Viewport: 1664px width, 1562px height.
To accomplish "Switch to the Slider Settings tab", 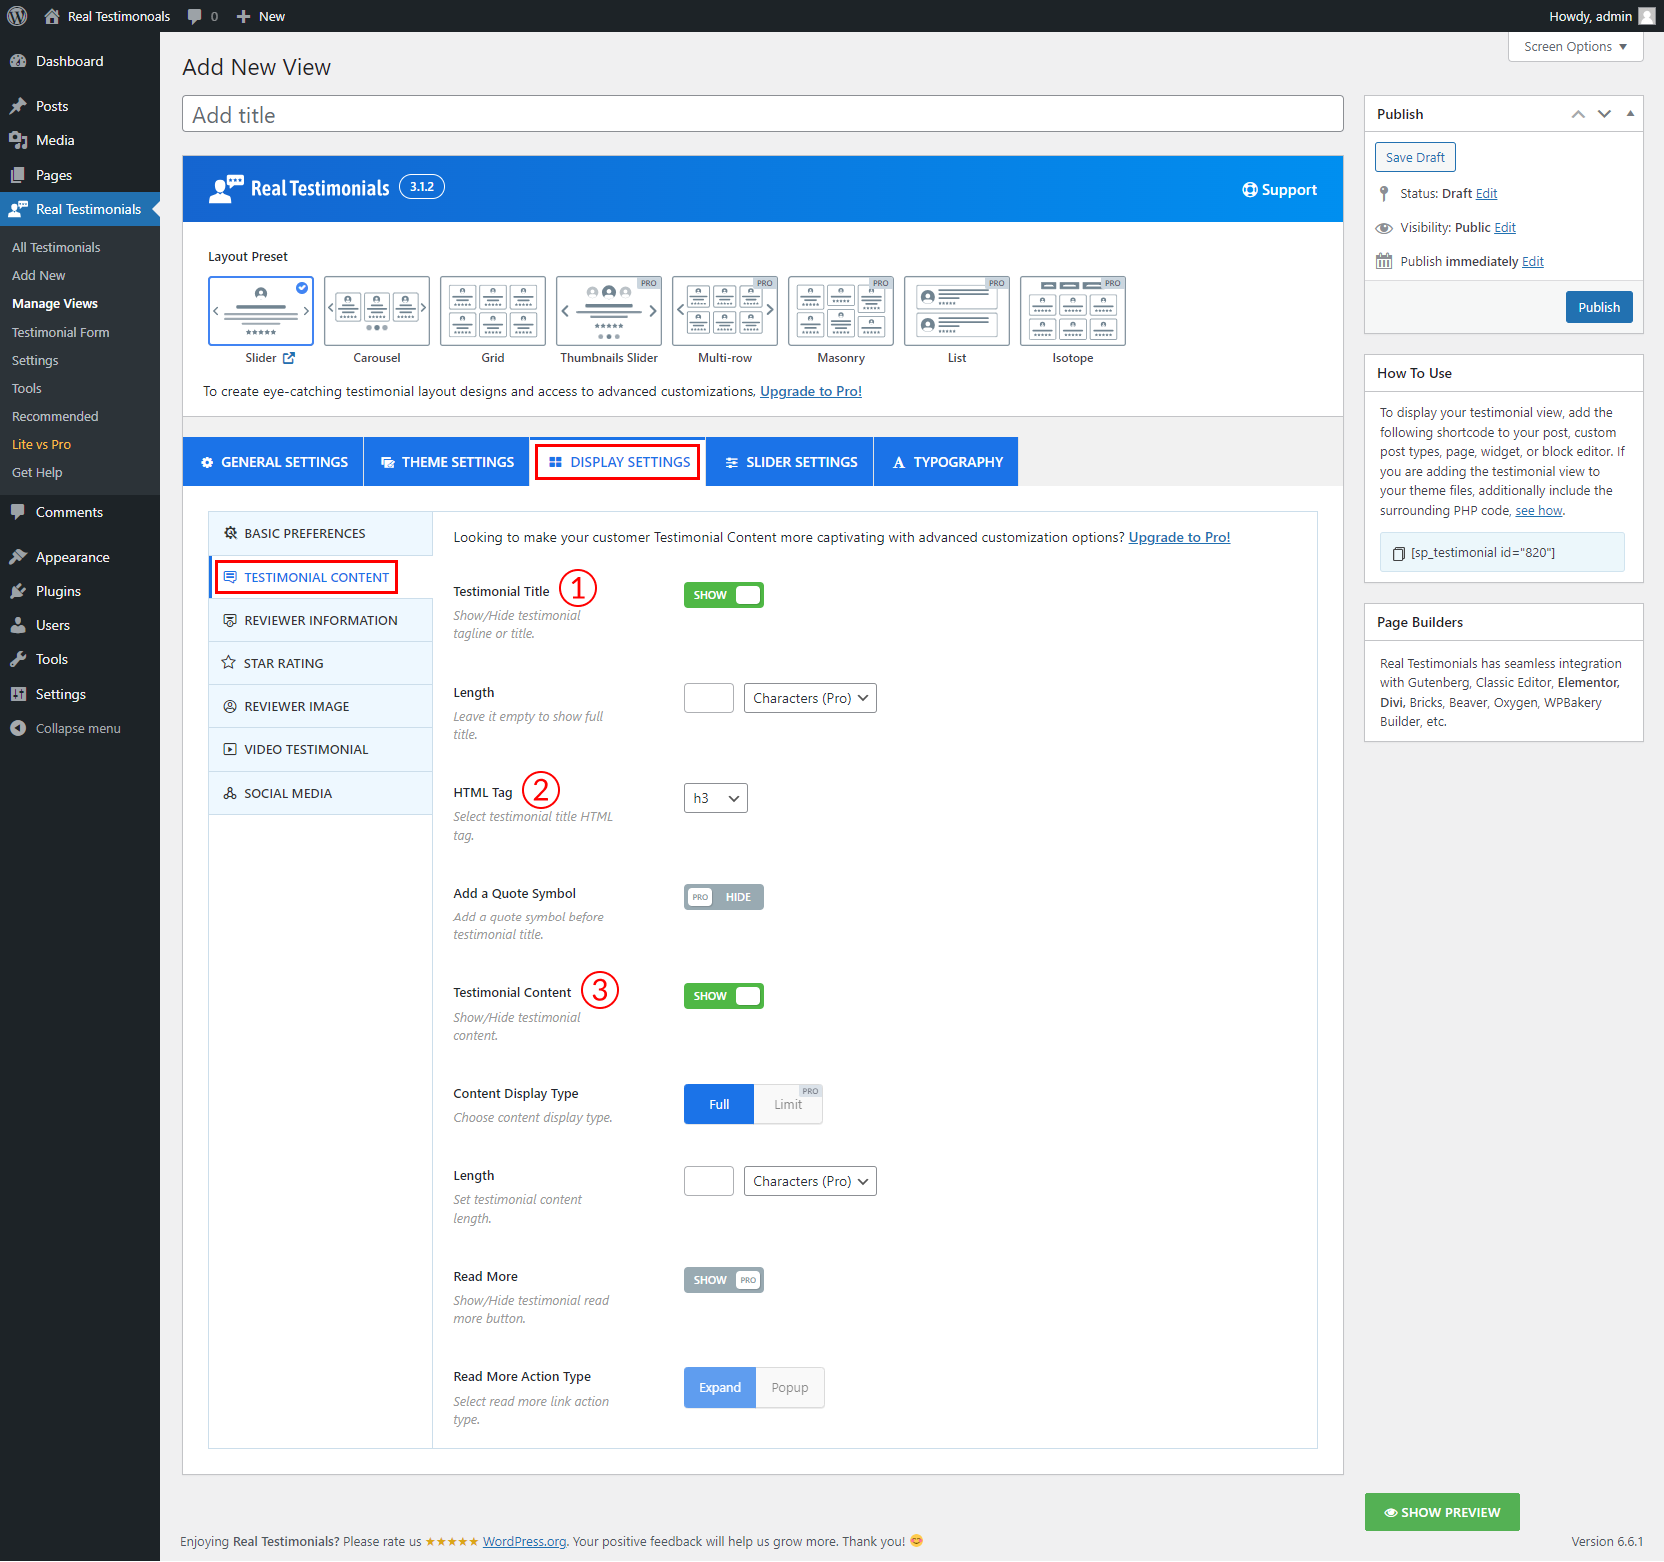I will pyautogui.click(x=790, y=462).
